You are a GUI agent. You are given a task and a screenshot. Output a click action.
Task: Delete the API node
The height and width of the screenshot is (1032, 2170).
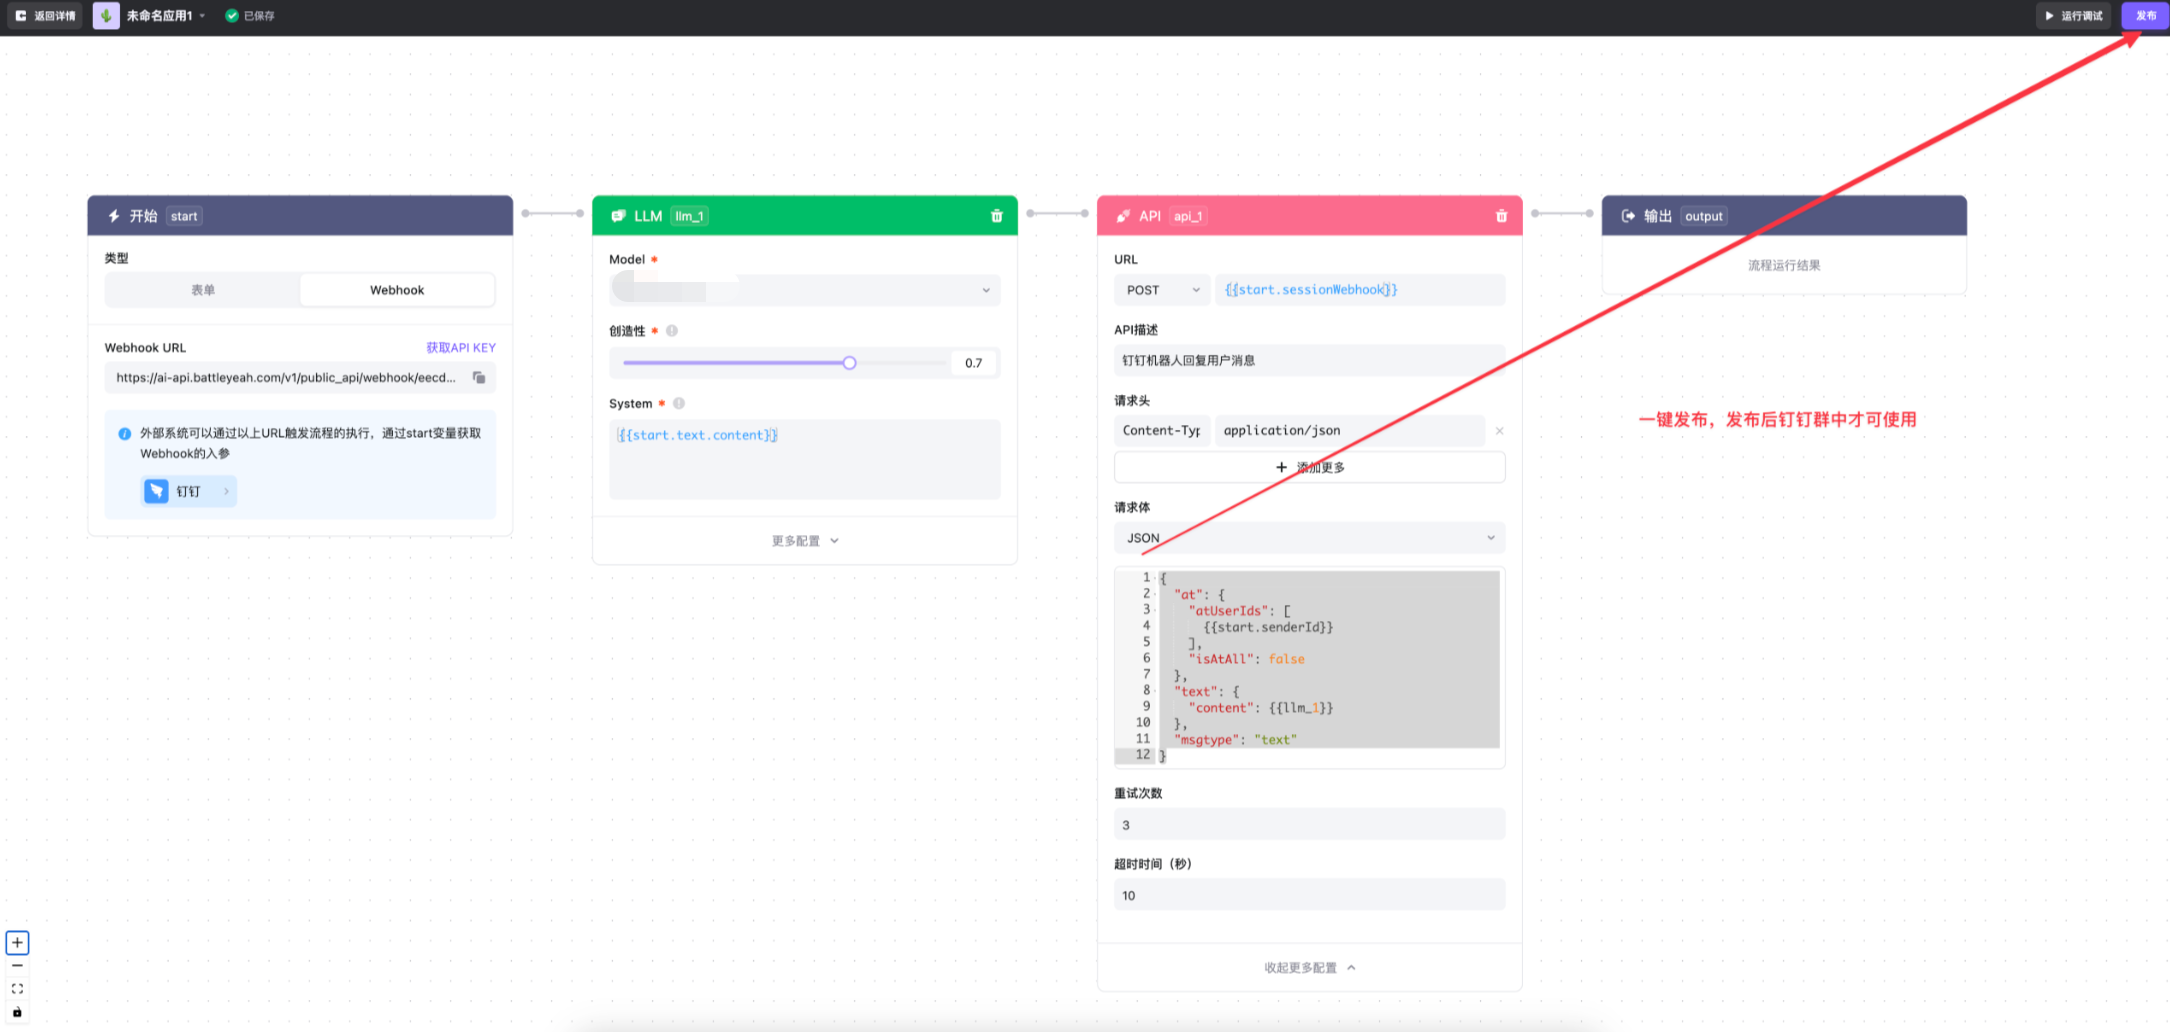pyautogui.click(x=1501, y=216)
